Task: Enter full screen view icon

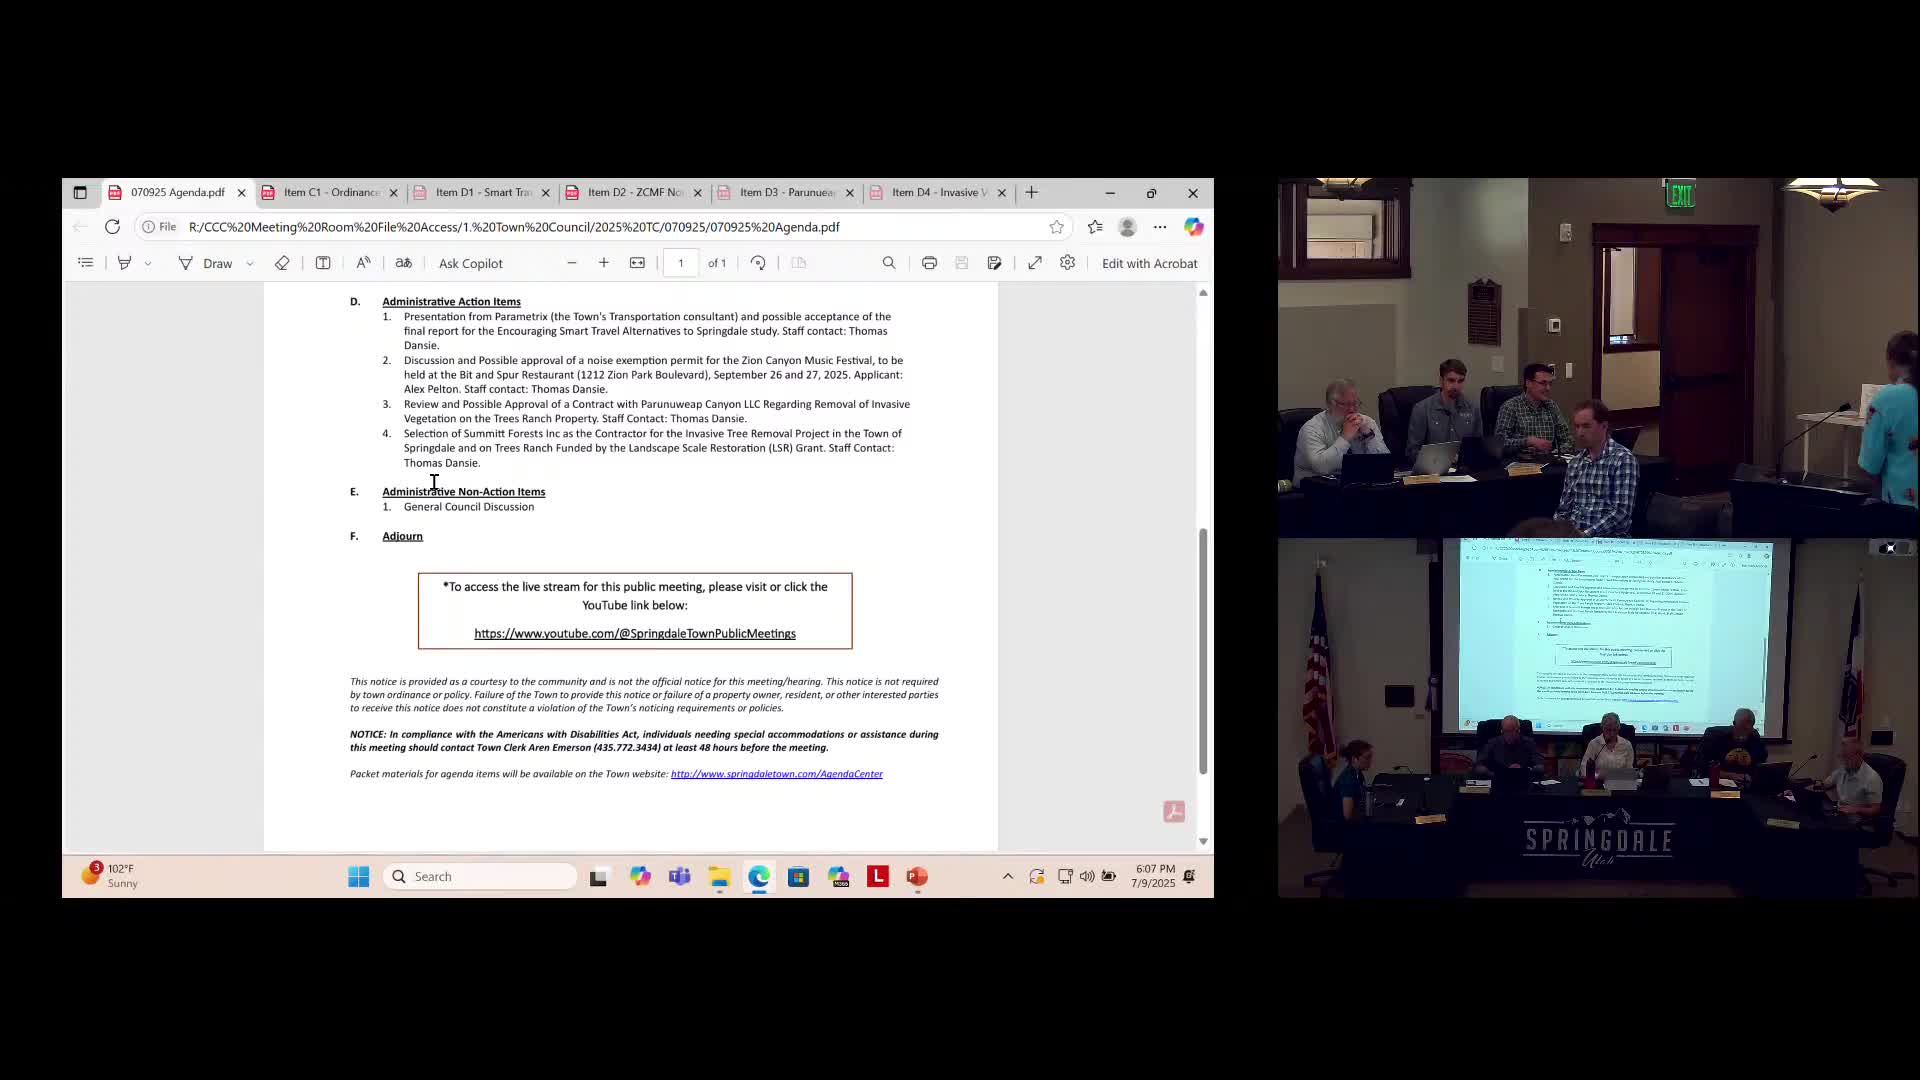Action: tap(1035, 263)
